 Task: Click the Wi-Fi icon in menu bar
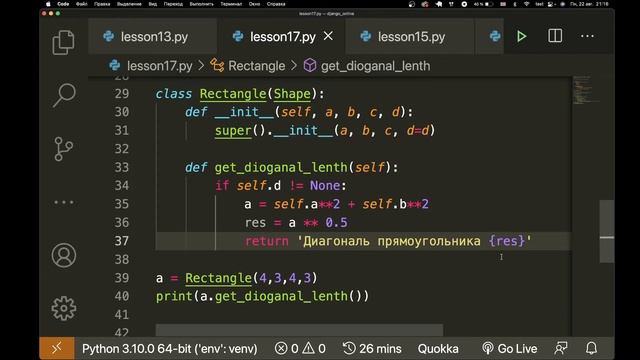(x=527, y=4)
